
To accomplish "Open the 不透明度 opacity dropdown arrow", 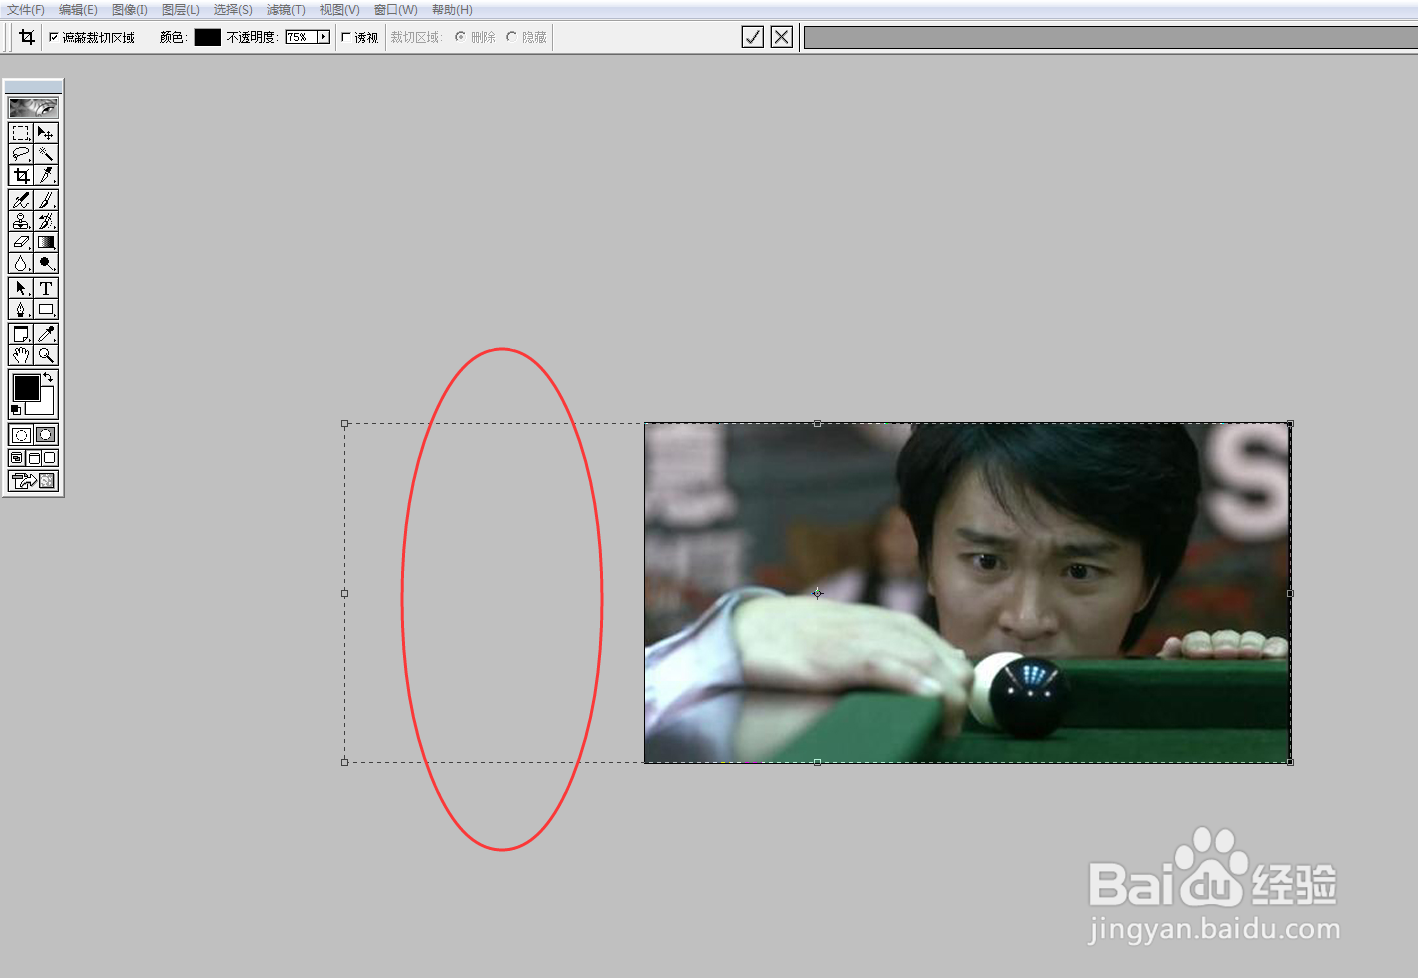I will [323, 37].
